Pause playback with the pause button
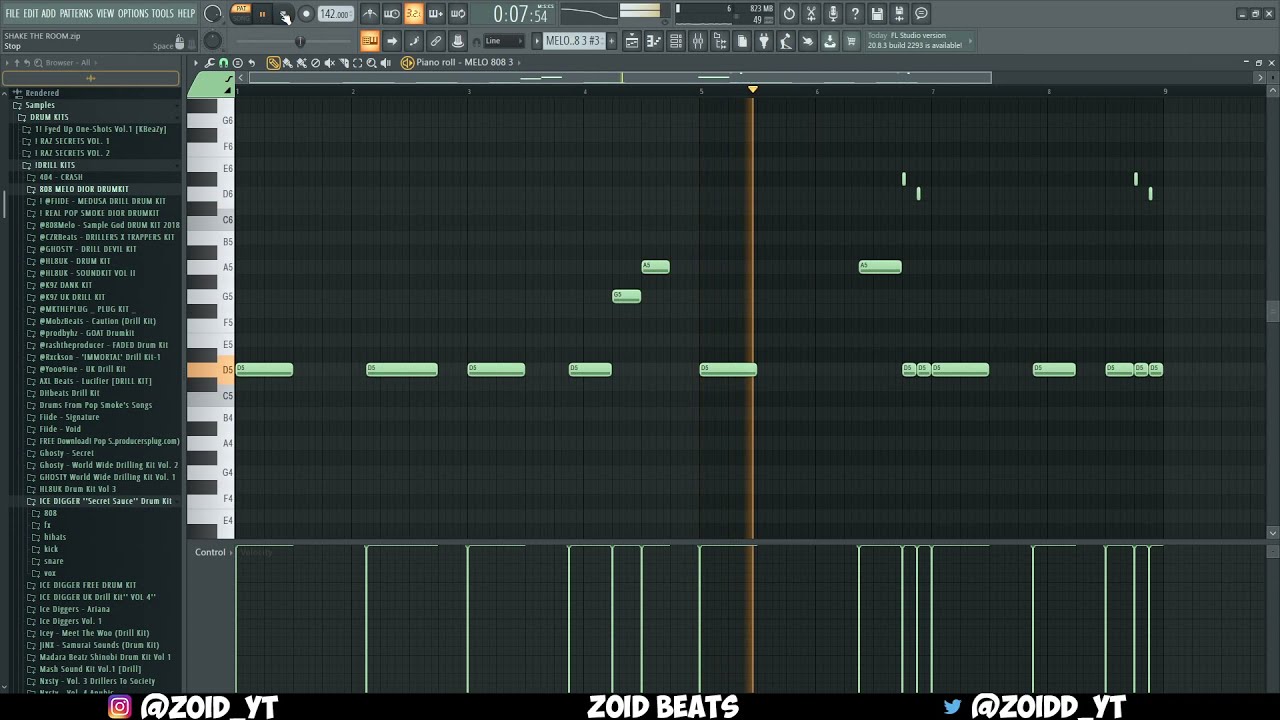This screenshot has height=720, width=1280. pyautogui.click(x=263, y=14)
